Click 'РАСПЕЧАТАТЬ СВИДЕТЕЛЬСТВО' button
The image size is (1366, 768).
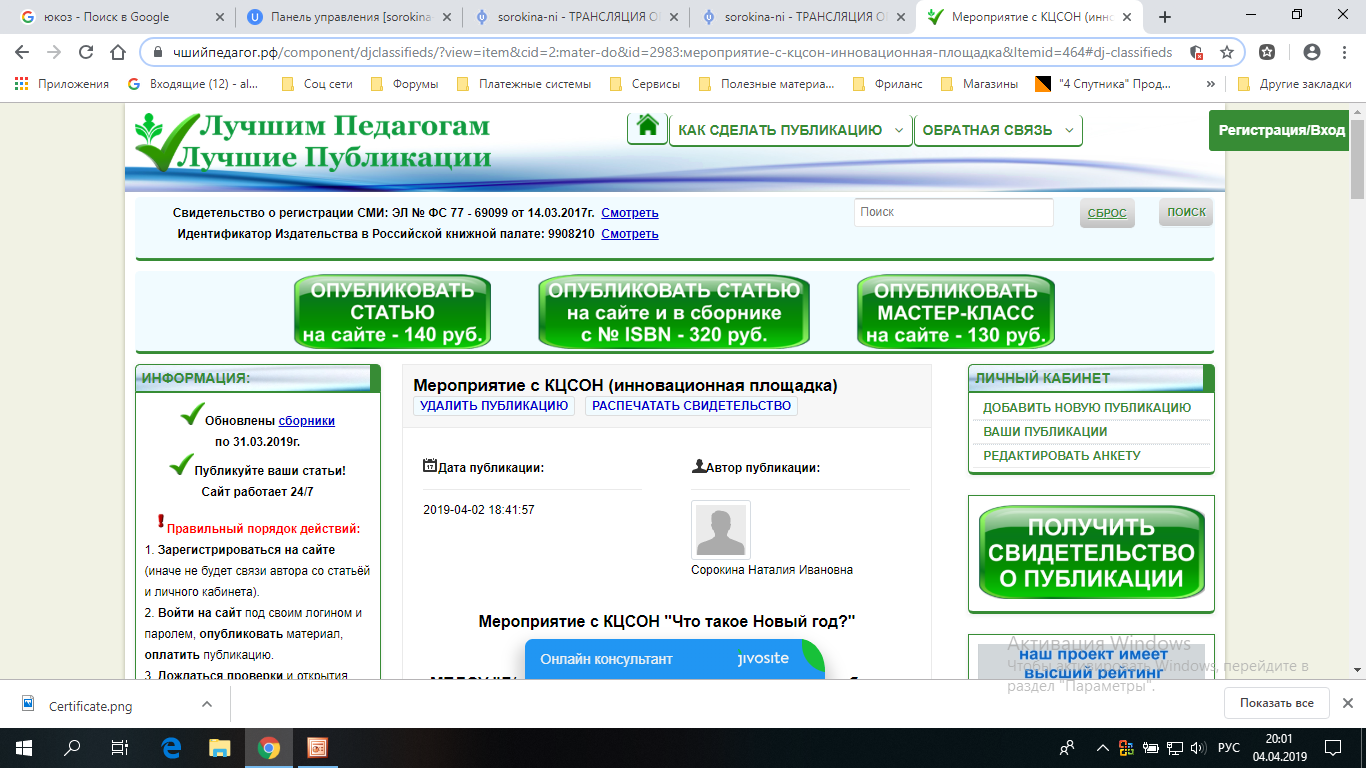point(691,406)
